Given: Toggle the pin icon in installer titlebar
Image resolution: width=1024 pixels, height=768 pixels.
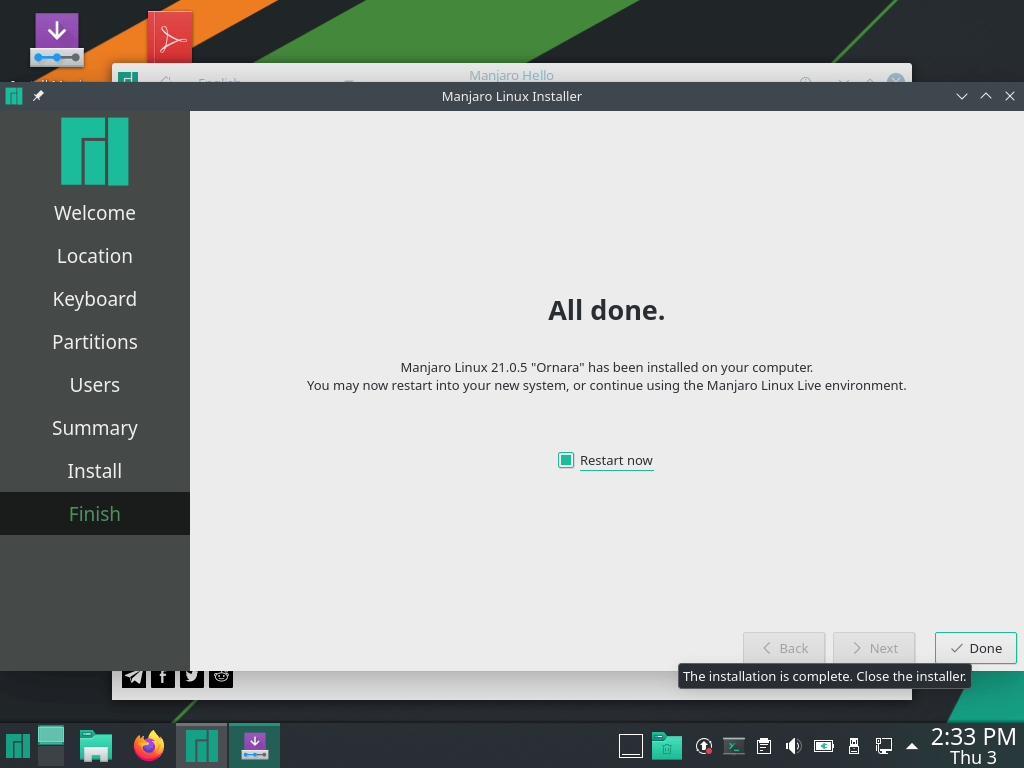Looking at the screenshot, I should click(x=38, y=96).
